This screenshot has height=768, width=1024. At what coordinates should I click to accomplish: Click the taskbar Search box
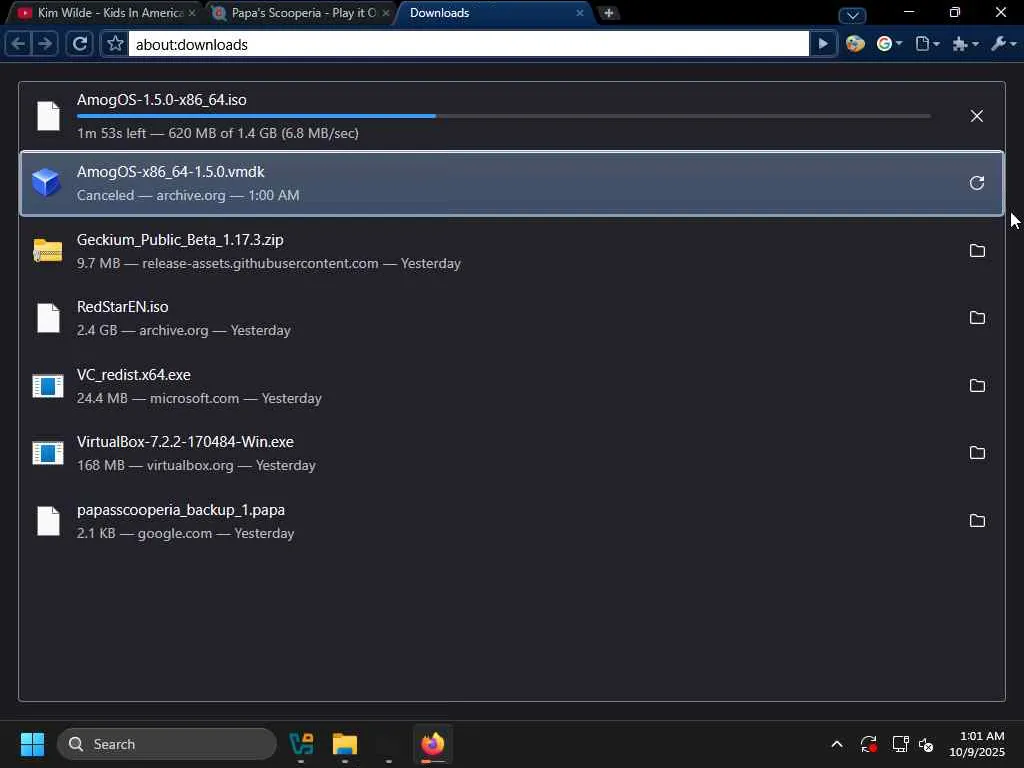coord(167,744)
